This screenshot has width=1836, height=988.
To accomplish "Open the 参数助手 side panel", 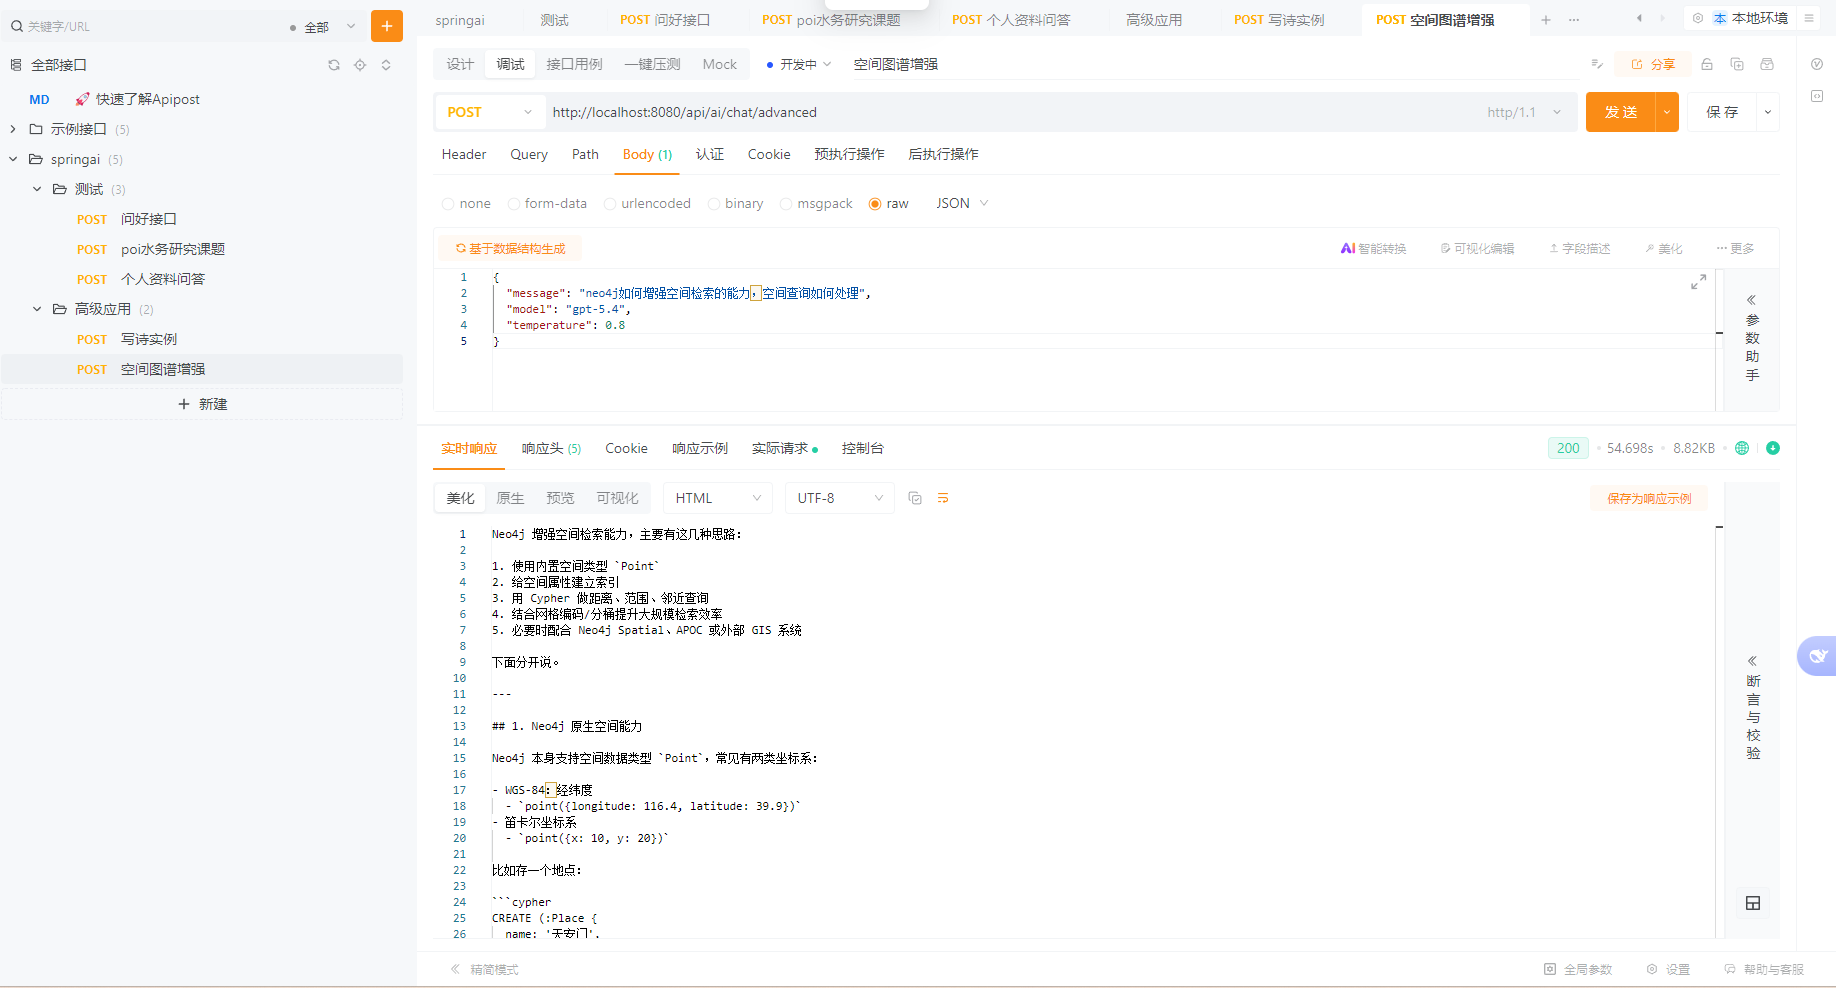I will pyautogui.click(x=1752, y=338).
